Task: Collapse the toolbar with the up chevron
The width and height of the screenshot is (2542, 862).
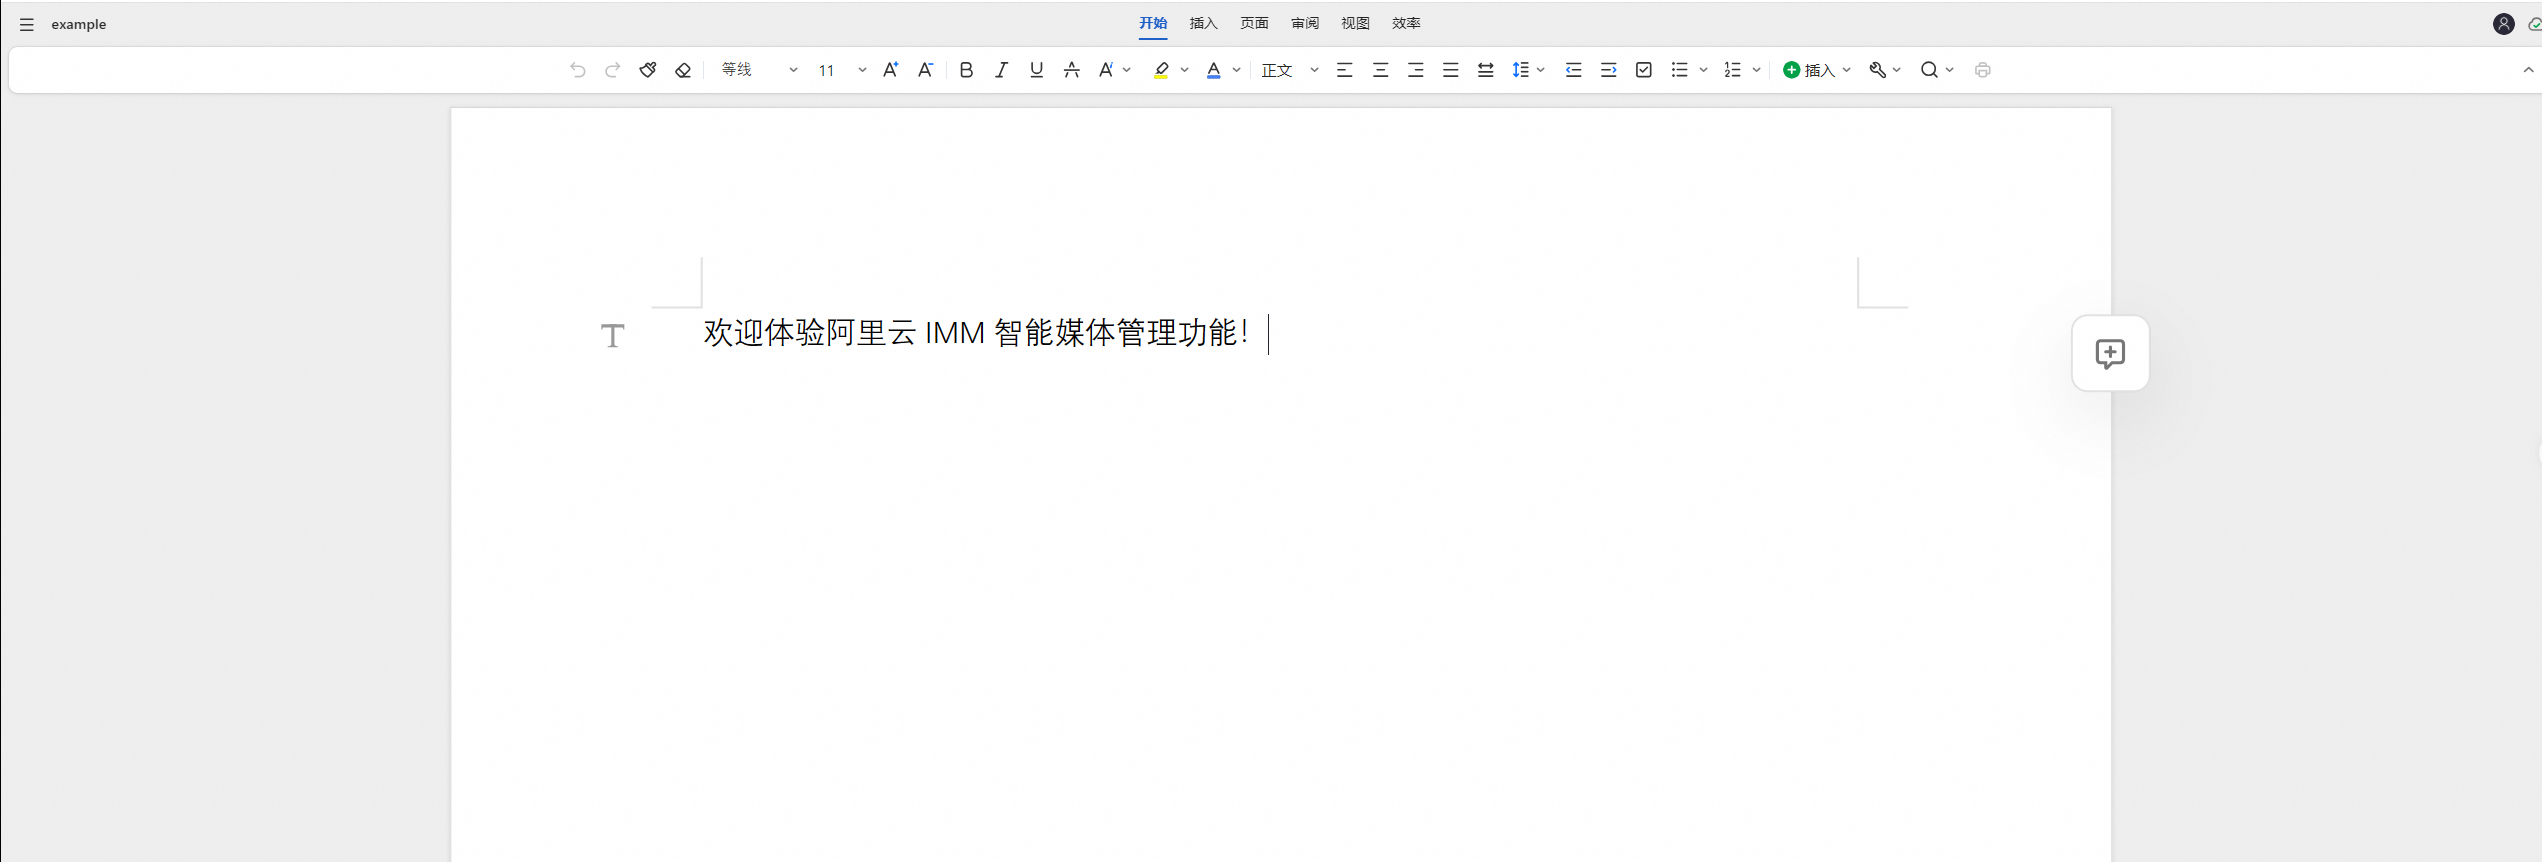Action: 2528,70
